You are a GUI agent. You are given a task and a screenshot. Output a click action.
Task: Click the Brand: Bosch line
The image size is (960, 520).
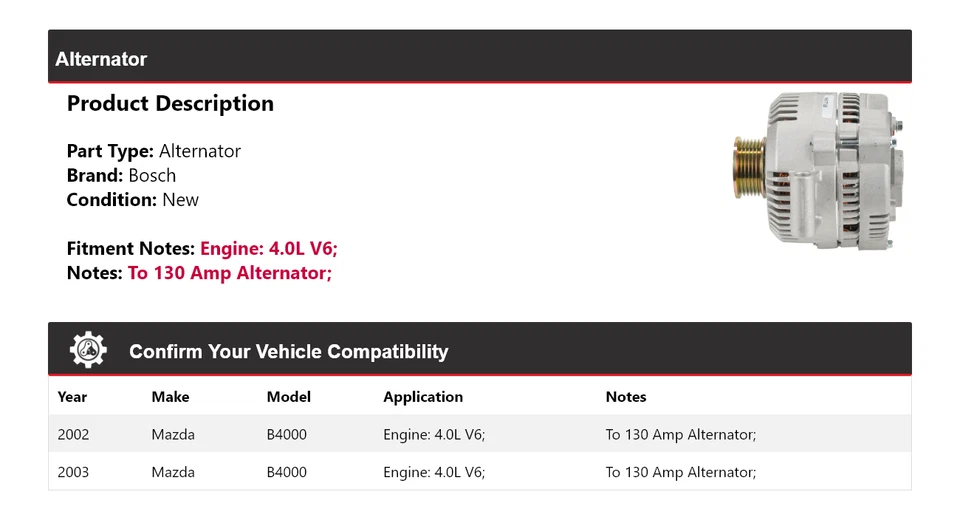click(121, 175)
